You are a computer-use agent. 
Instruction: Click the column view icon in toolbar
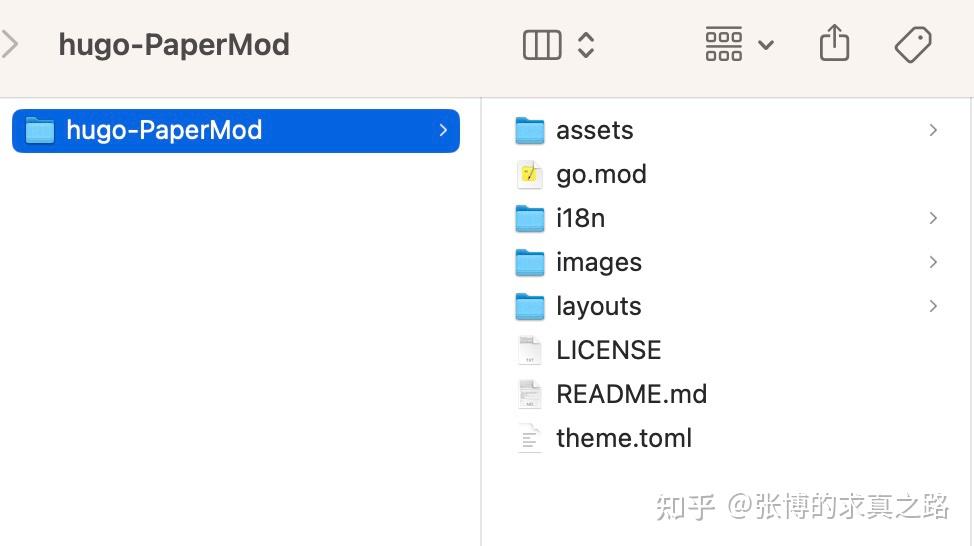[542, 45]
